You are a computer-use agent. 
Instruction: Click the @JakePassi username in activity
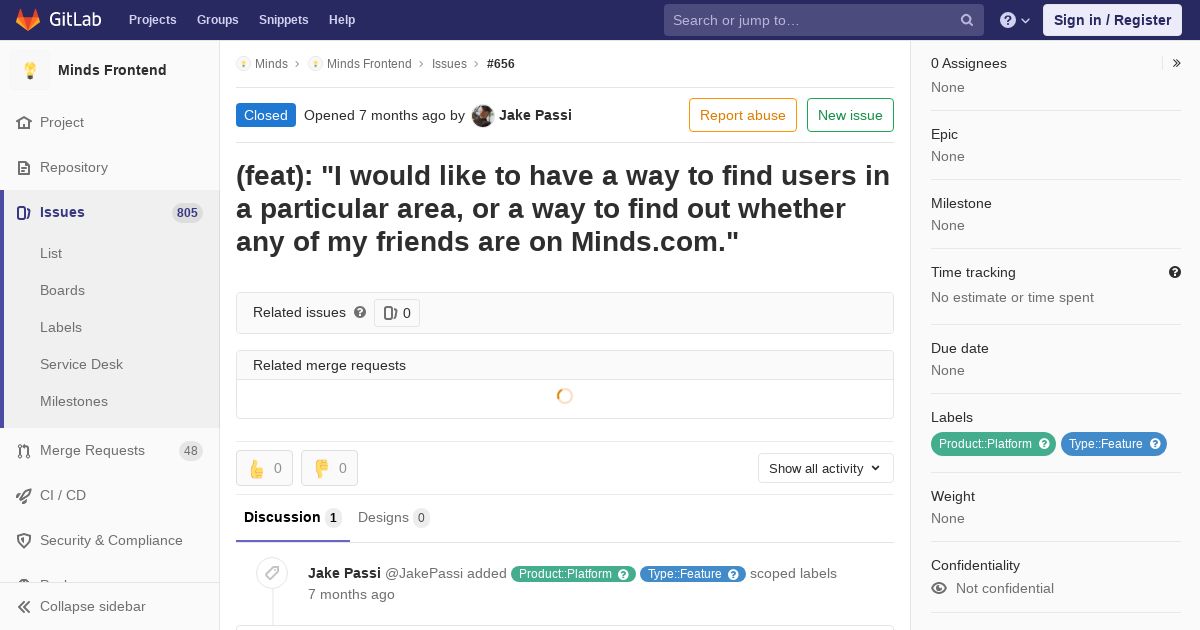point(424,573)
